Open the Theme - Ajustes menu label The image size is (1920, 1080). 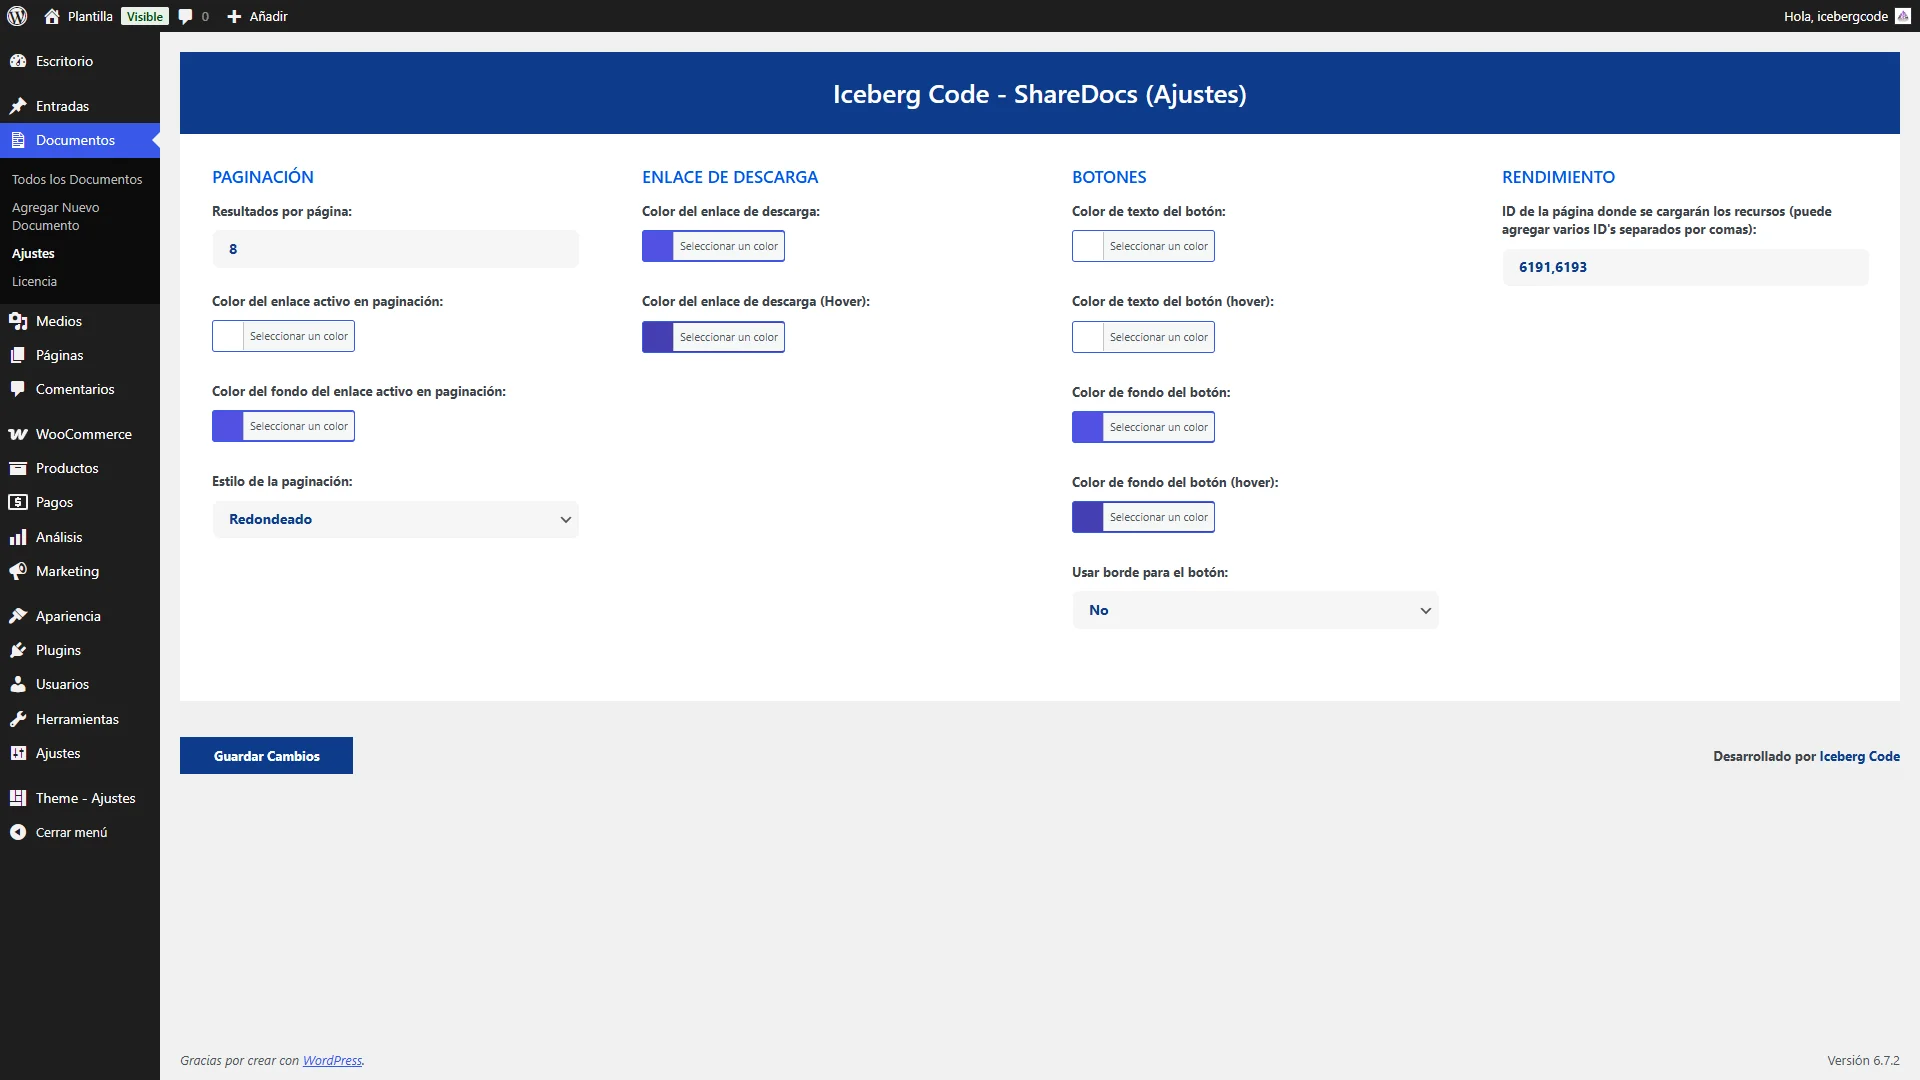pos(85,798)
